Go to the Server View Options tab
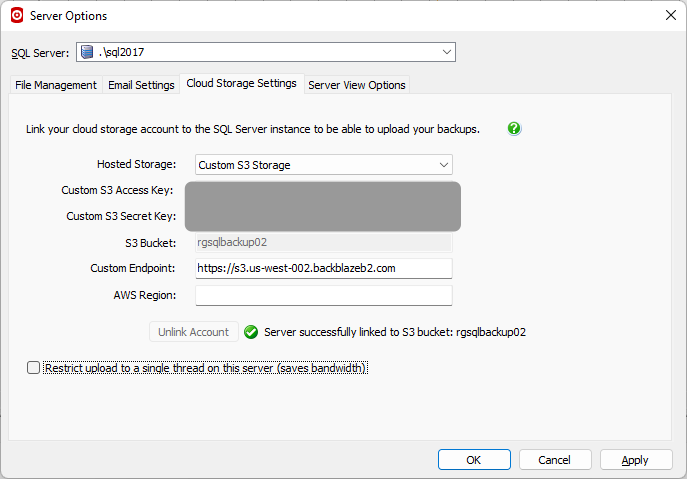 click(x=357, y=85)
